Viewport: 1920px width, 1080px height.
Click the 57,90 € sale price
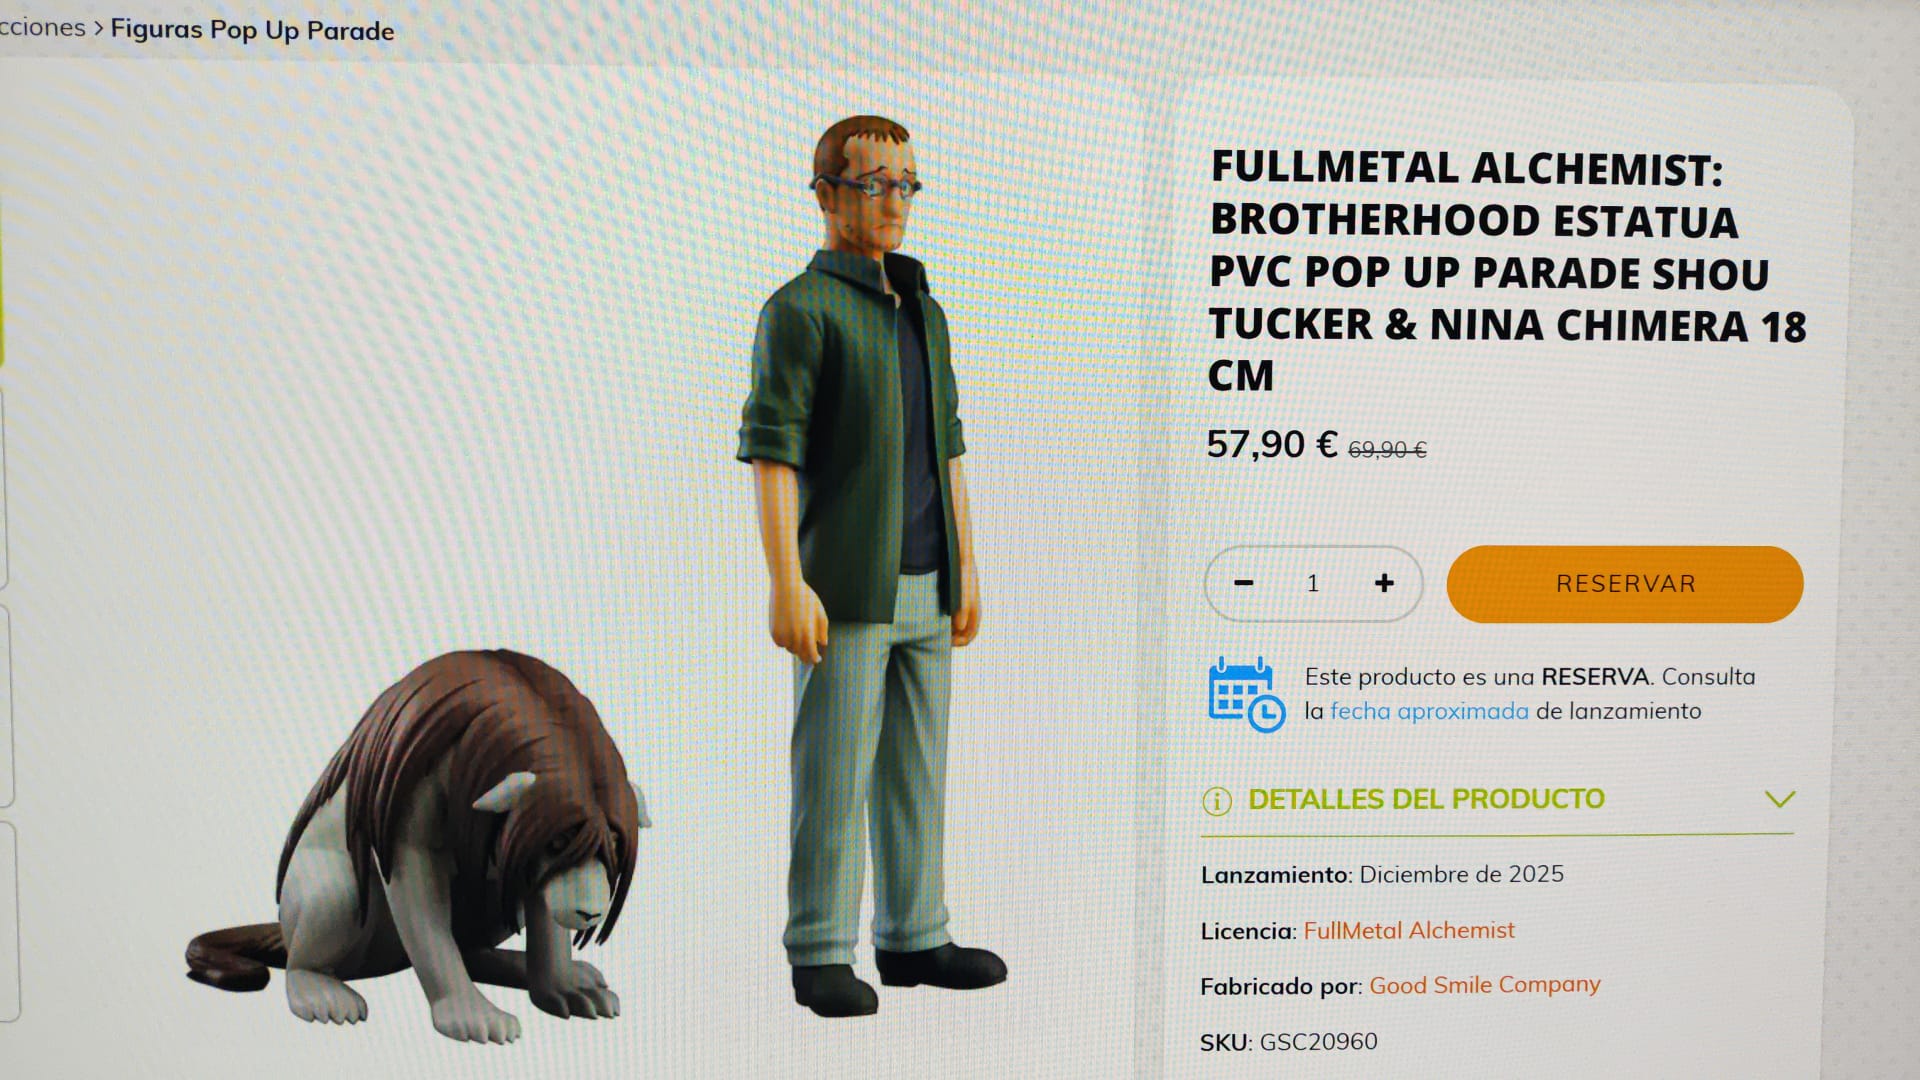click(1271, 444)
